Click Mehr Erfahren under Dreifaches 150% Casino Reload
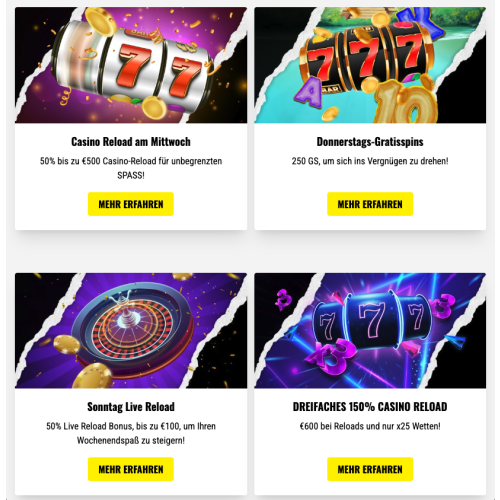500x500 pixels. coord(370,469)
